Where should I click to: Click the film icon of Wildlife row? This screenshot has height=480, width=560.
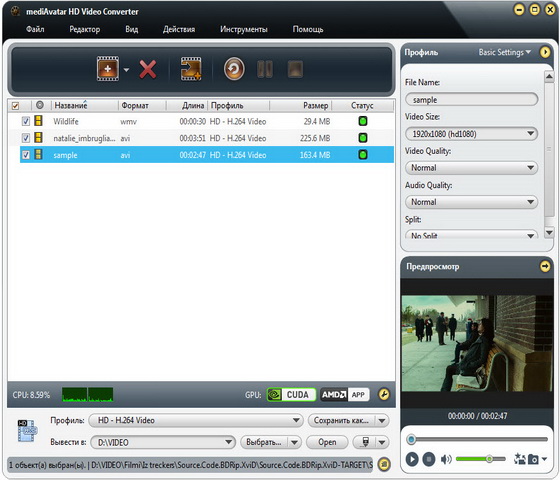click(x=38, y=121)
